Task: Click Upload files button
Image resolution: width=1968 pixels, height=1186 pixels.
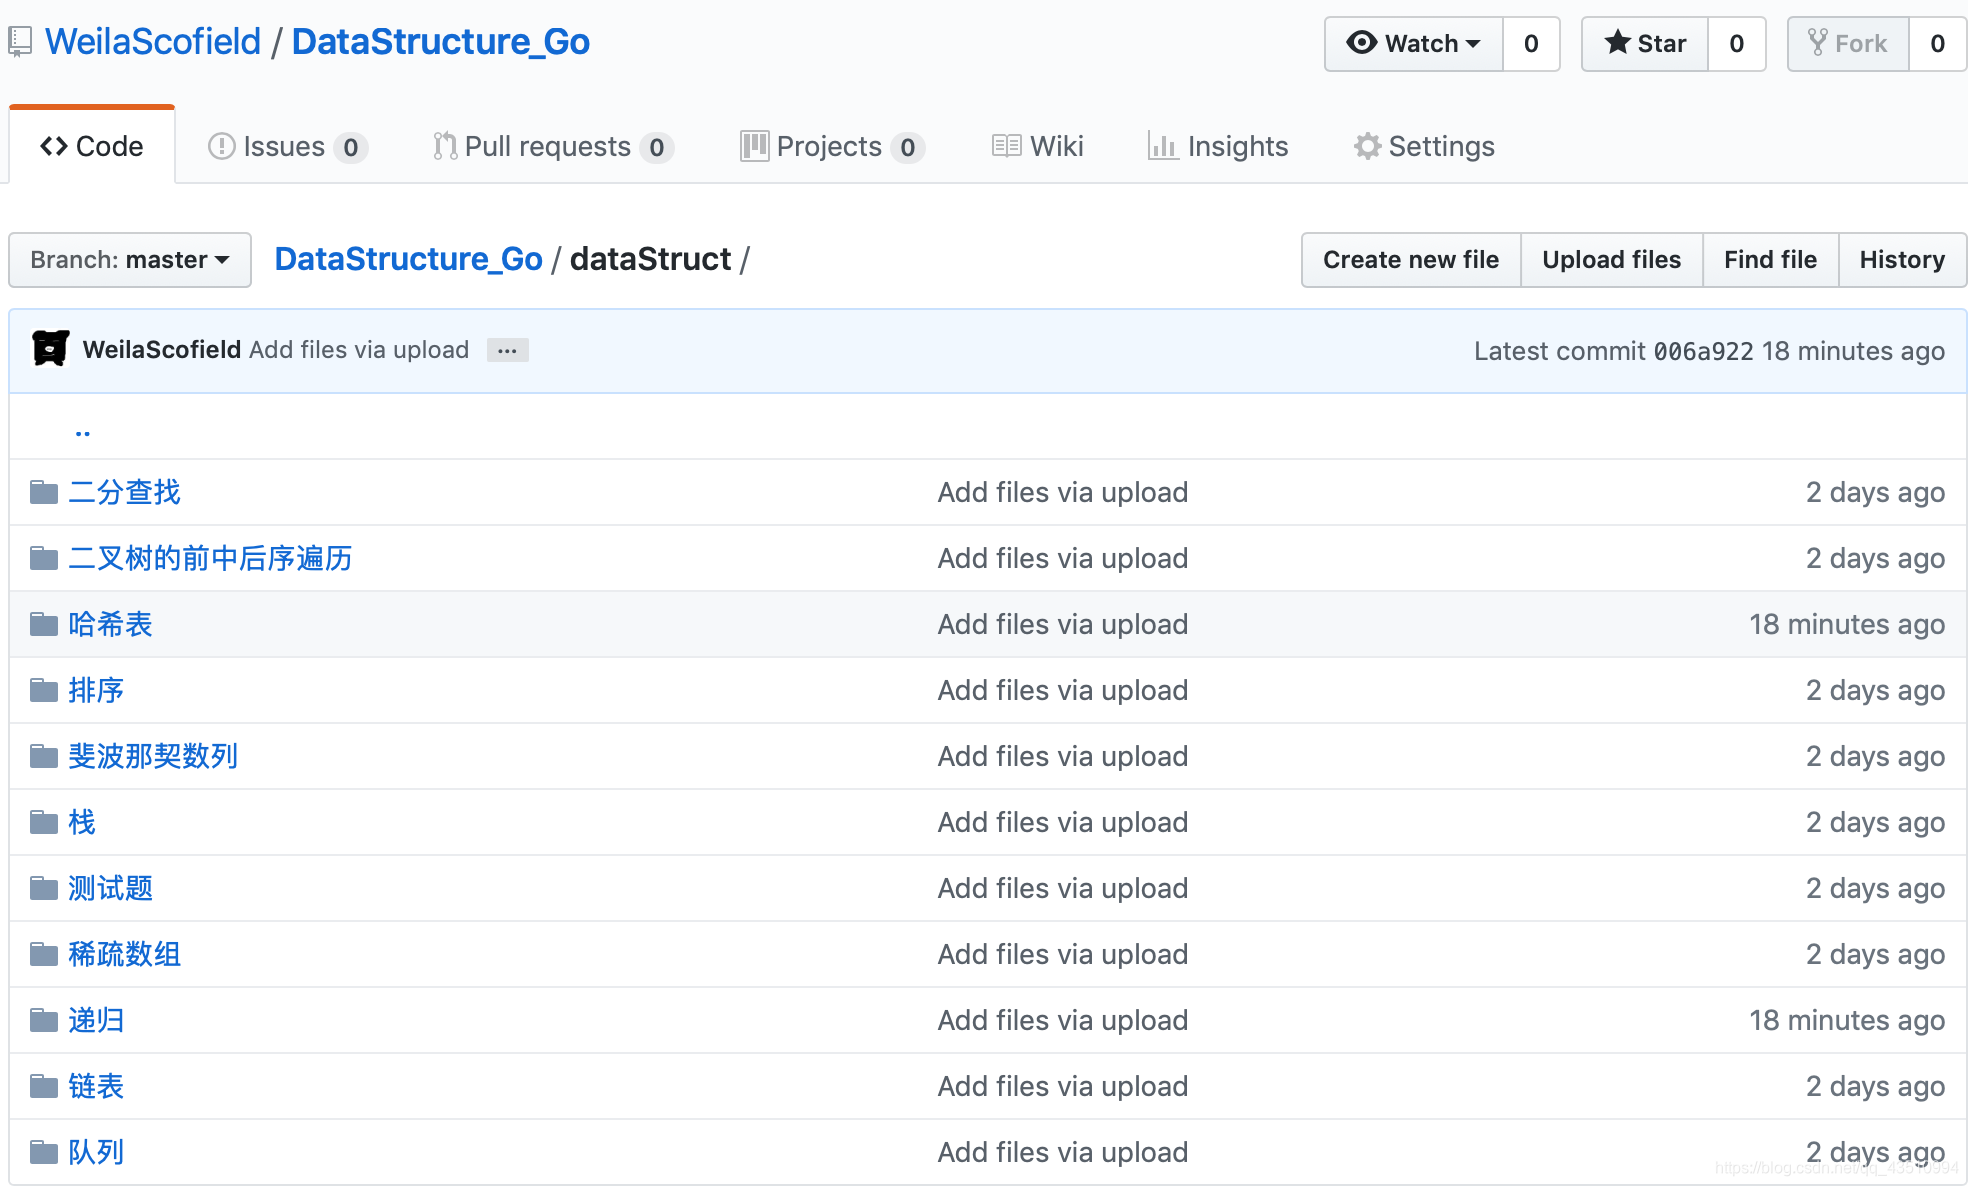Action: click(1612, 260)
